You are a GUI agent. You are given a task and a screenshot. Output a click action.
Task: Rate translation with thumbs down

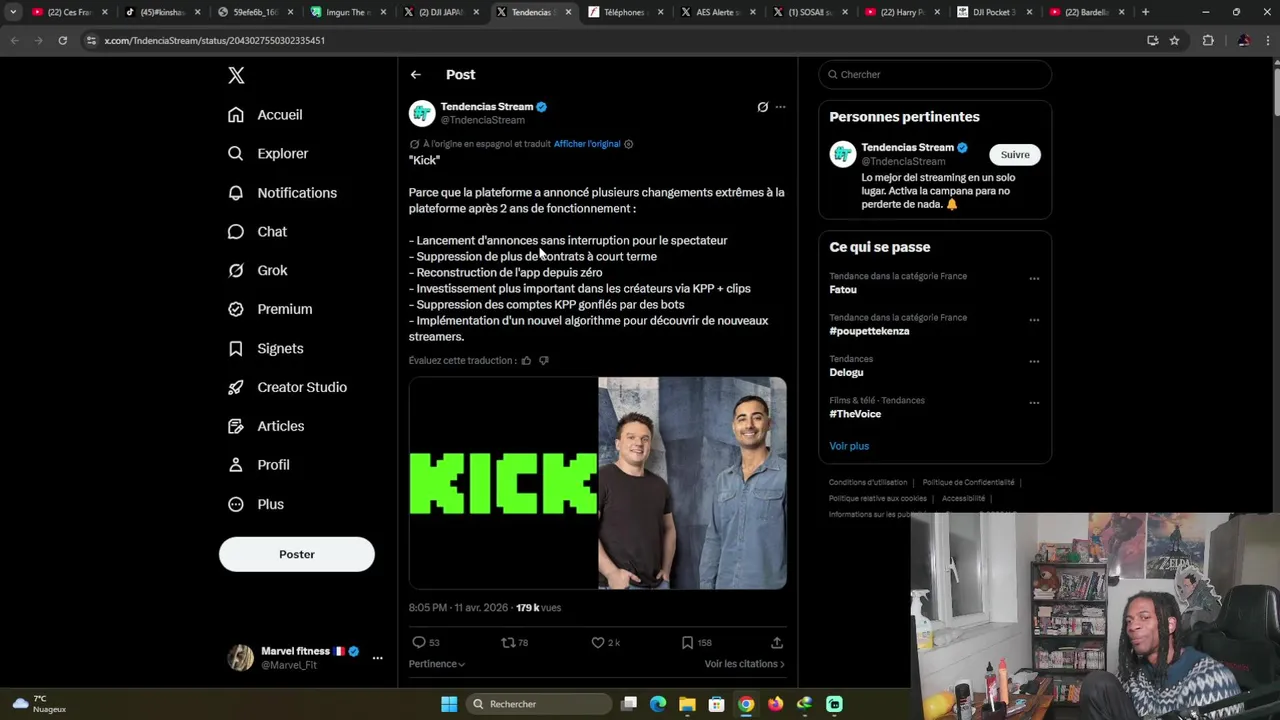coord(544,361)
